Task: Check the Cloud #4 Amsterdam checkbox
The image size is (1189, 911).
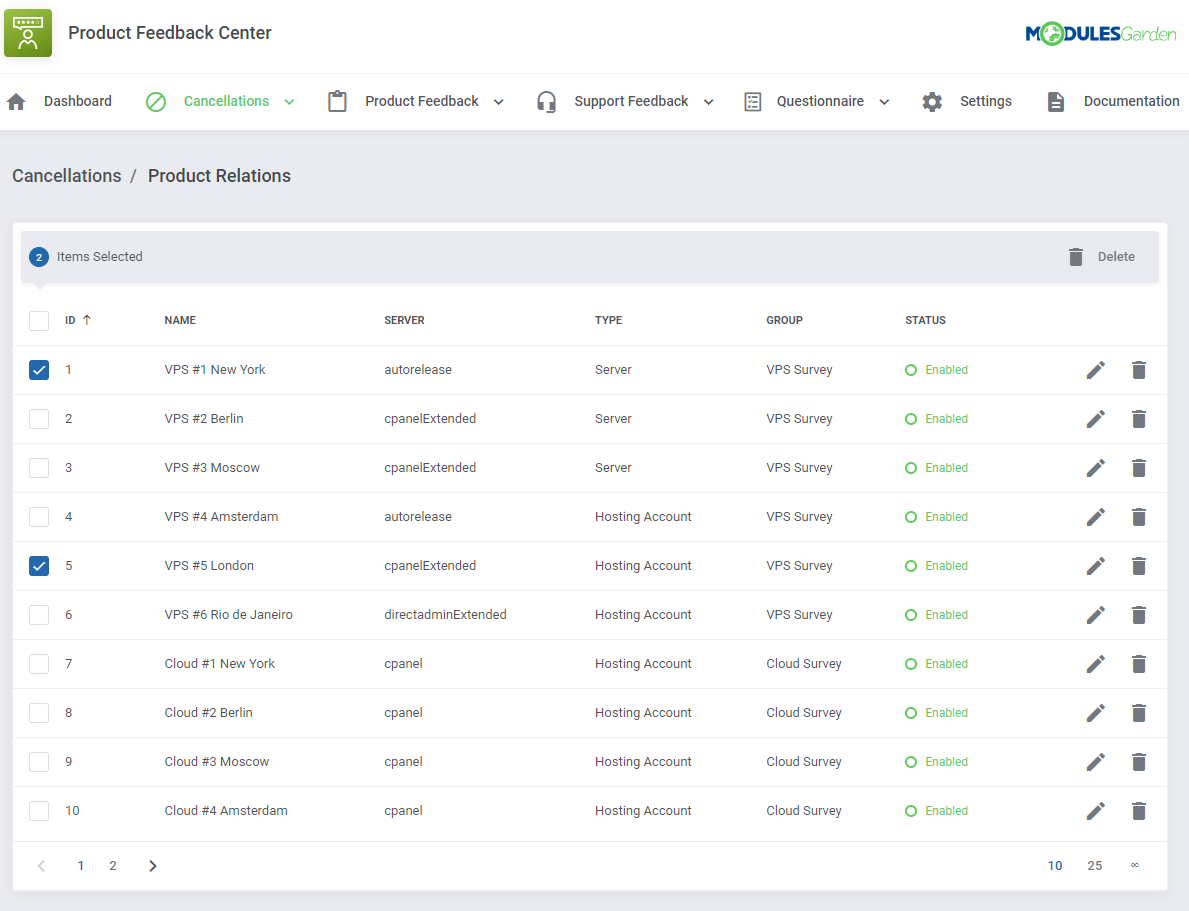Action: coord(39,811)
